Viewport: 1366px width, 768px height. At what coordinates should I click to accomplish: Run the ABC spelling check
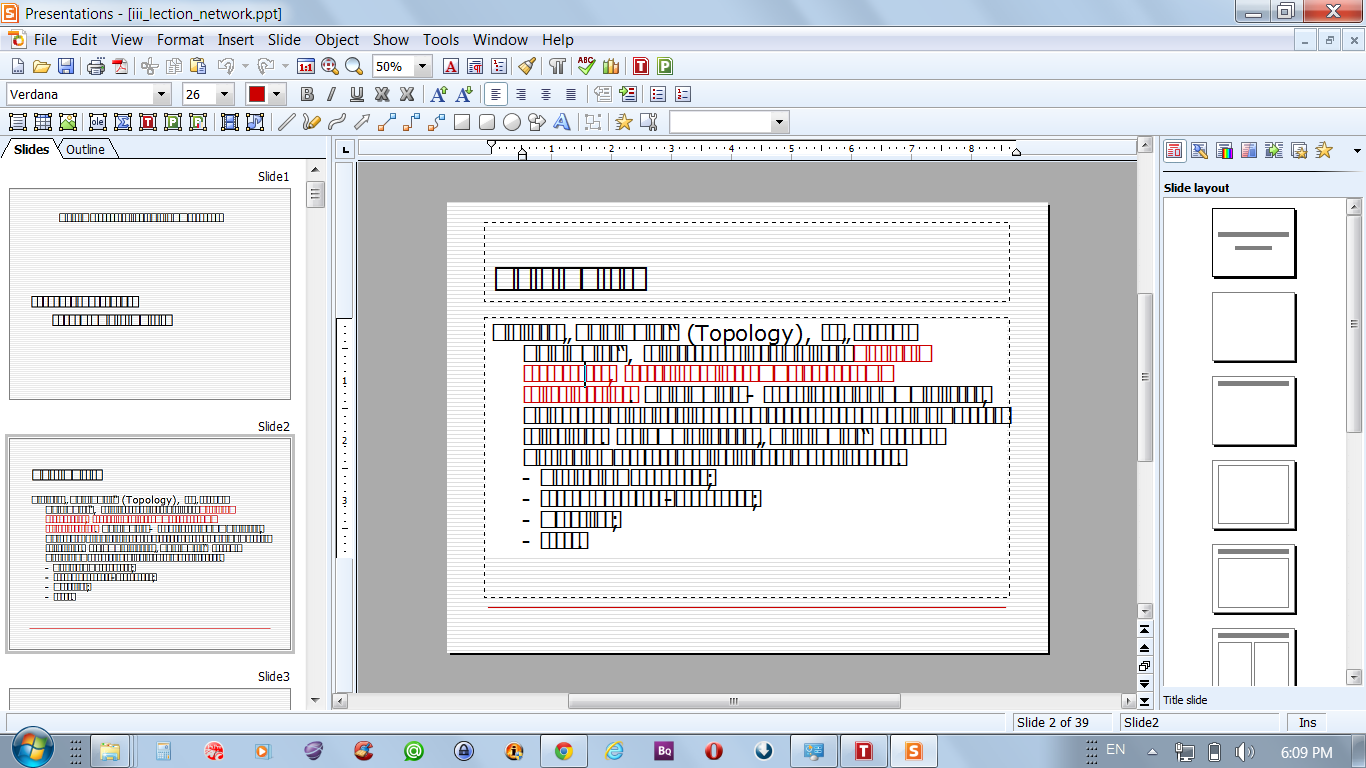586,67
